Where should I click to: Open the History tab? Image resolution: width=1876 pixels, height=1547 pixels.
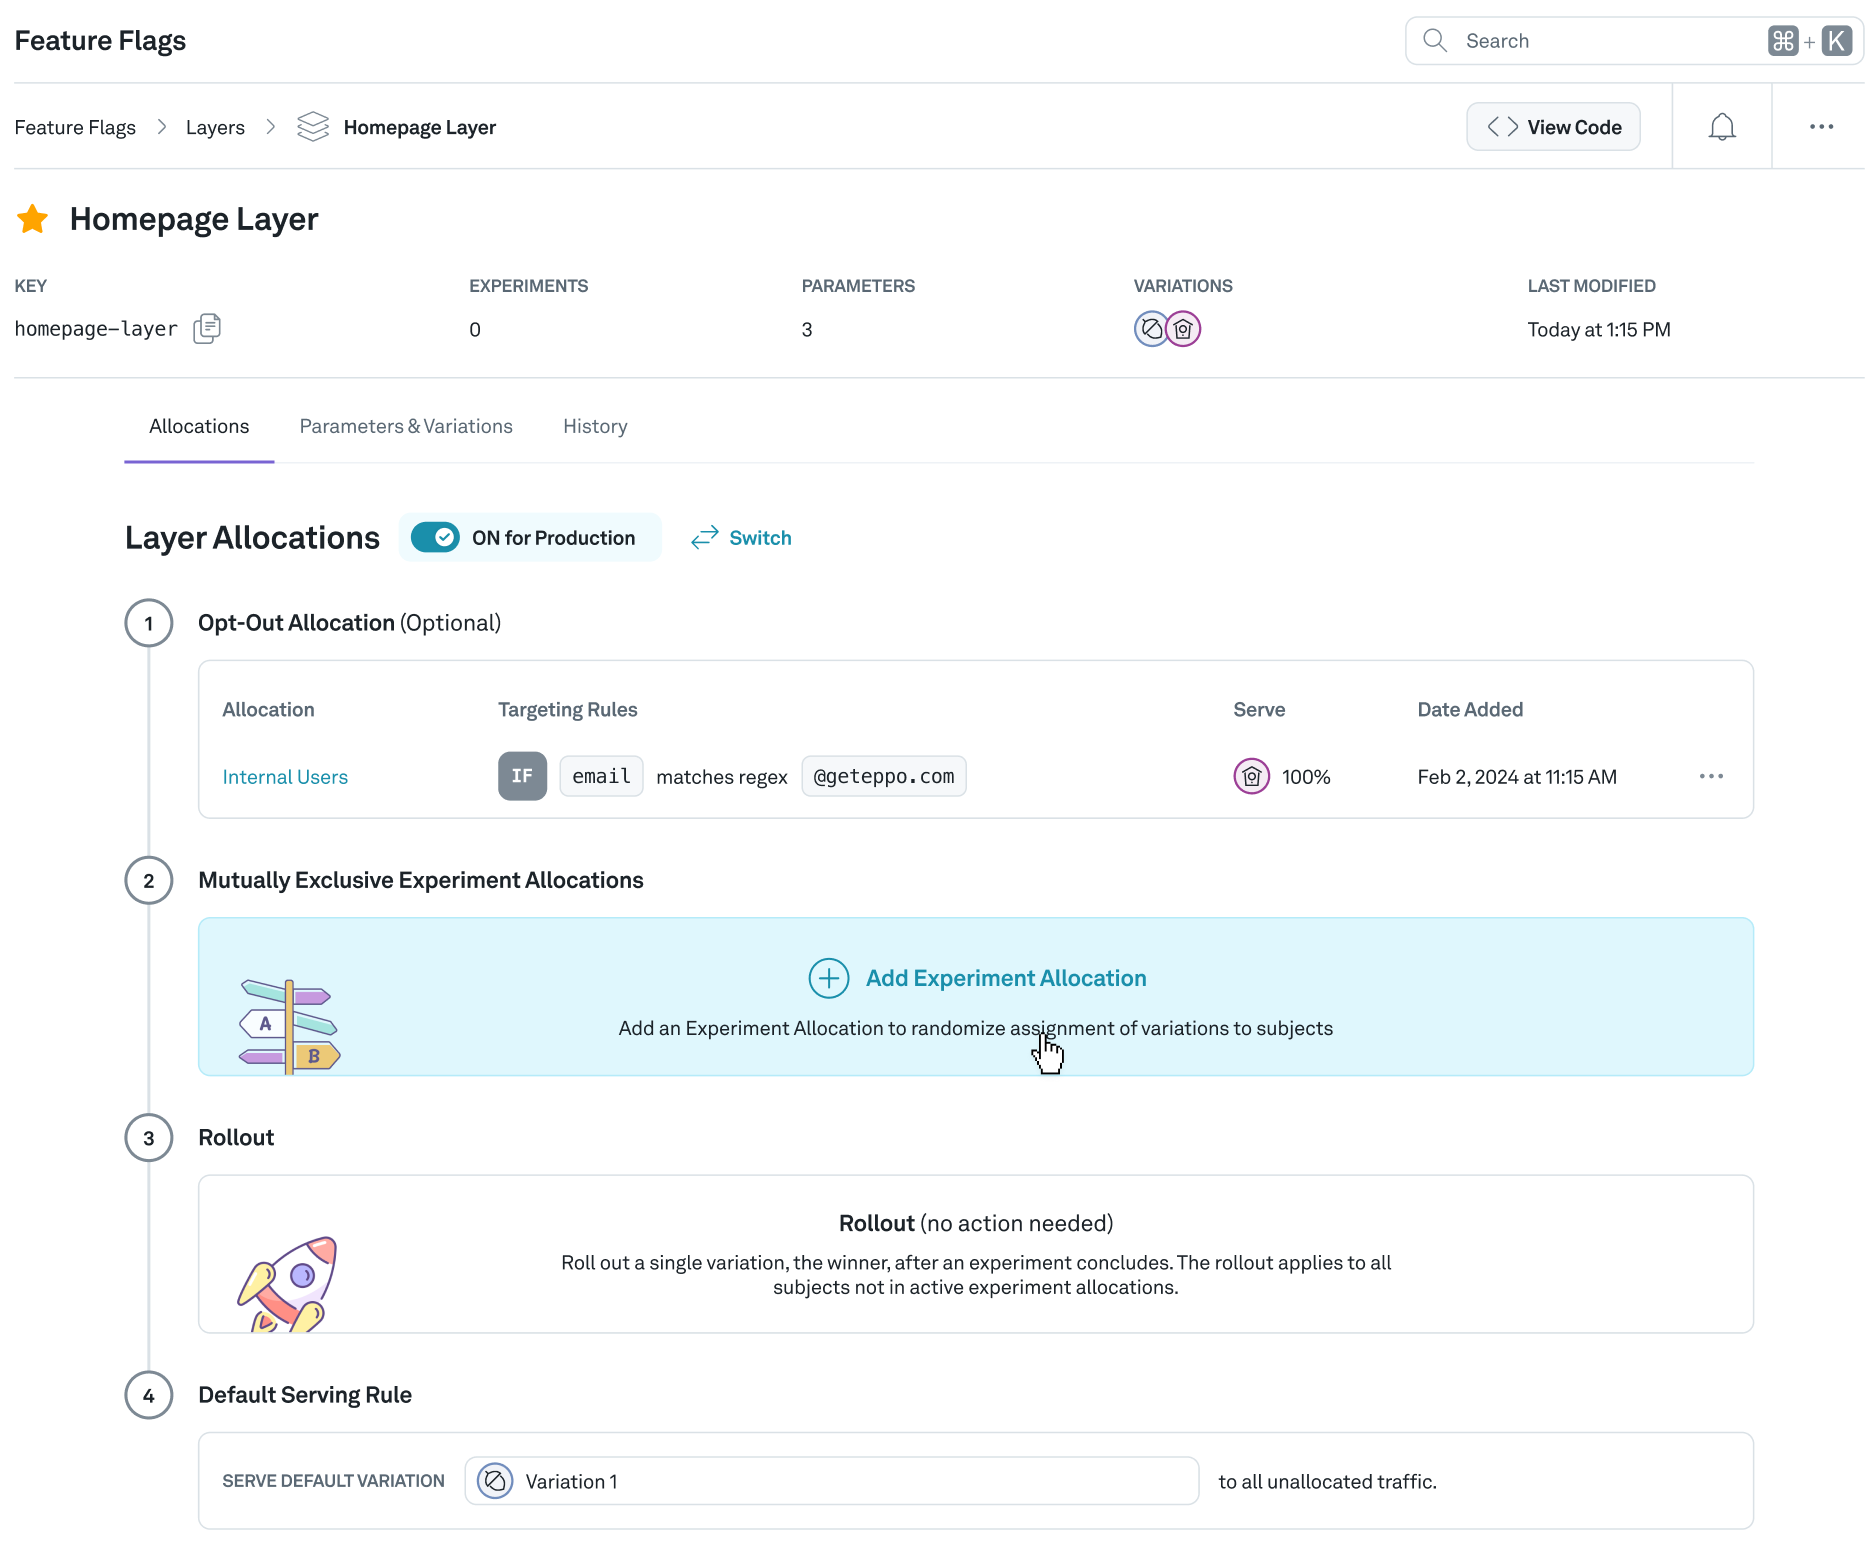(x=594, y=426)
